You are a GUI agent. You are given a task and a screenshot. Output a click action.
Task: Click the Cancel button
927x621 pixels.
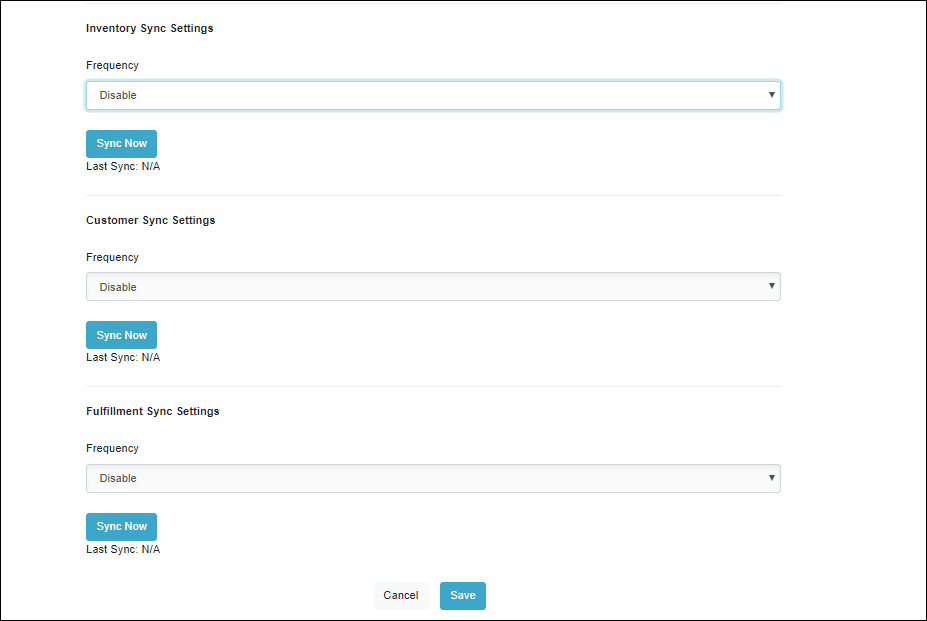(400, 595)
